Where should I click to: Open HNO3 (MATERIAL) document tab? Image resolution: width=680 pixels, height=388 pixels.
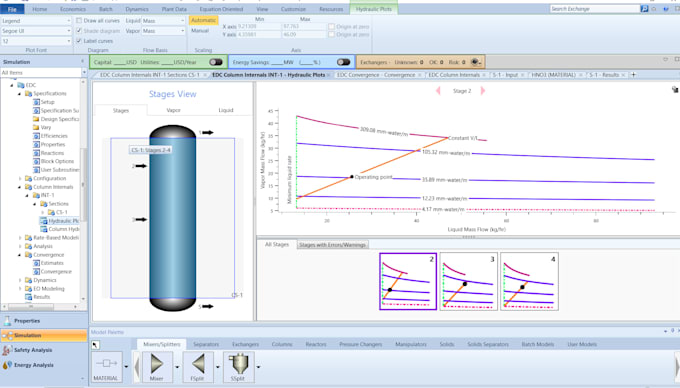click(553, 75)
